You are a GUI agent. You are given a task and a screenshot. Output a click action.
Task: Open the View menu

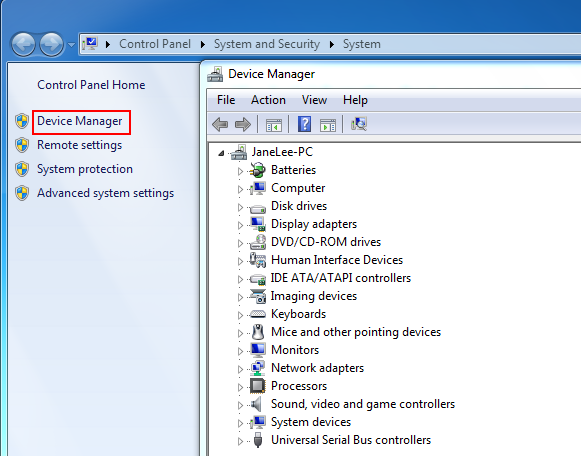point(314,100)
